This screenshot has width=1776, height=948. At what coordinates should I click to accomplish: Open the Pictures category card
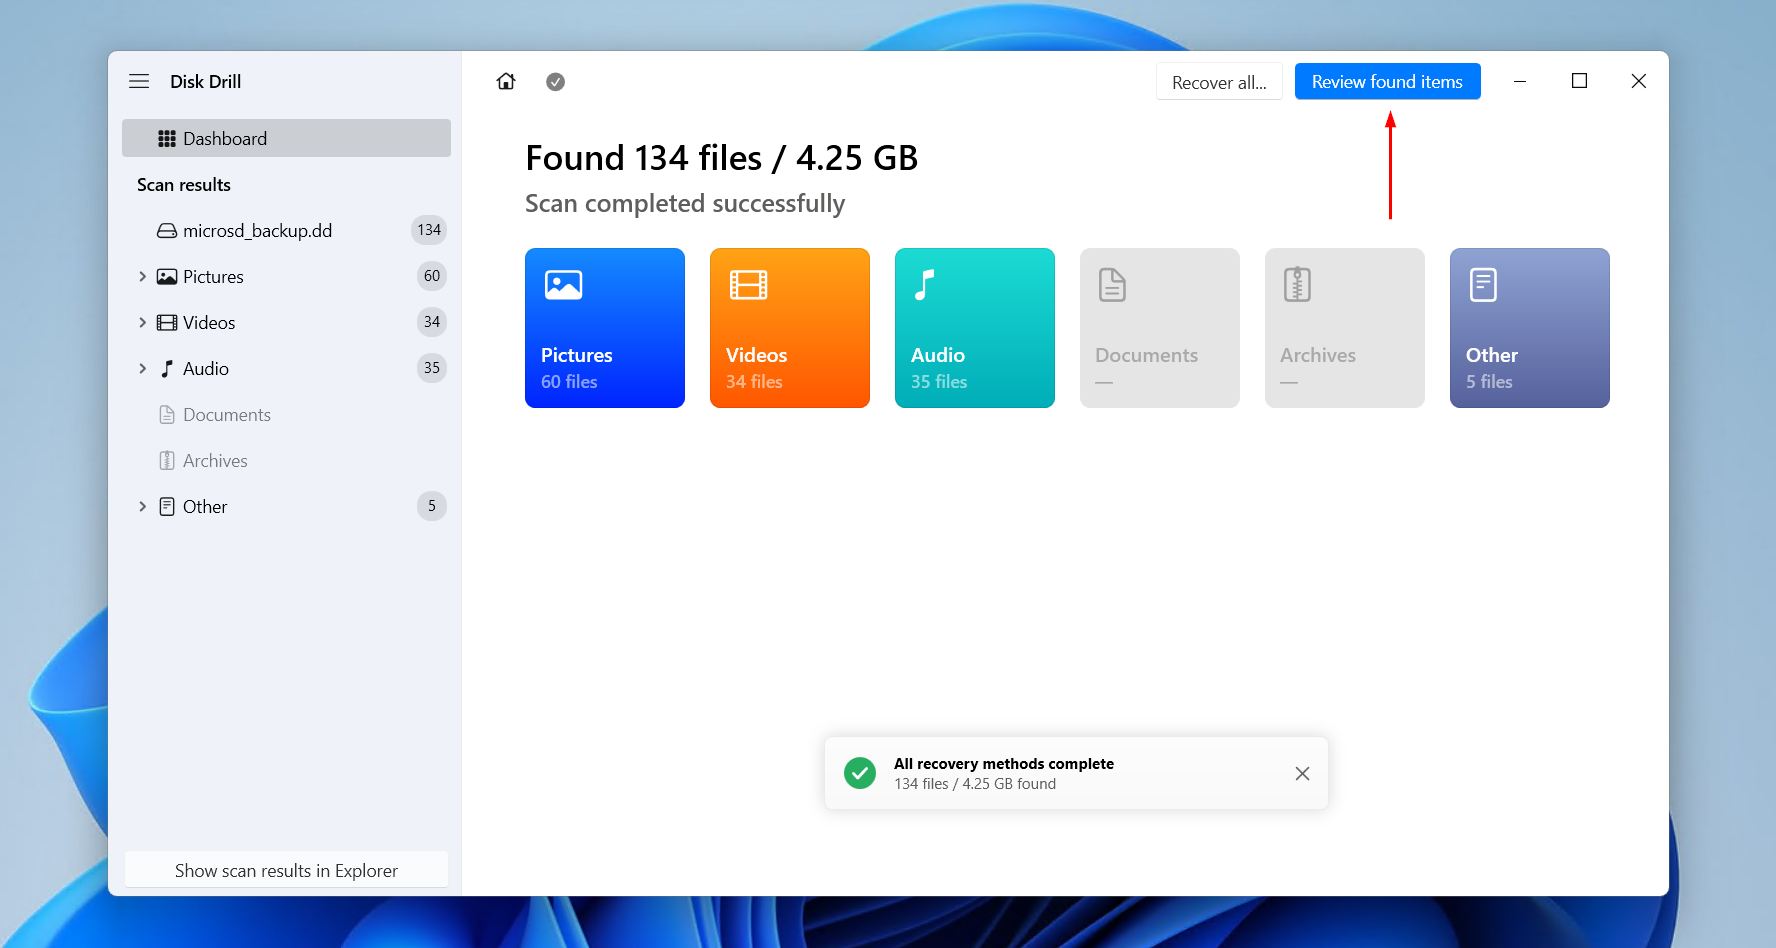pyautogui.click(x=604, y=328)
